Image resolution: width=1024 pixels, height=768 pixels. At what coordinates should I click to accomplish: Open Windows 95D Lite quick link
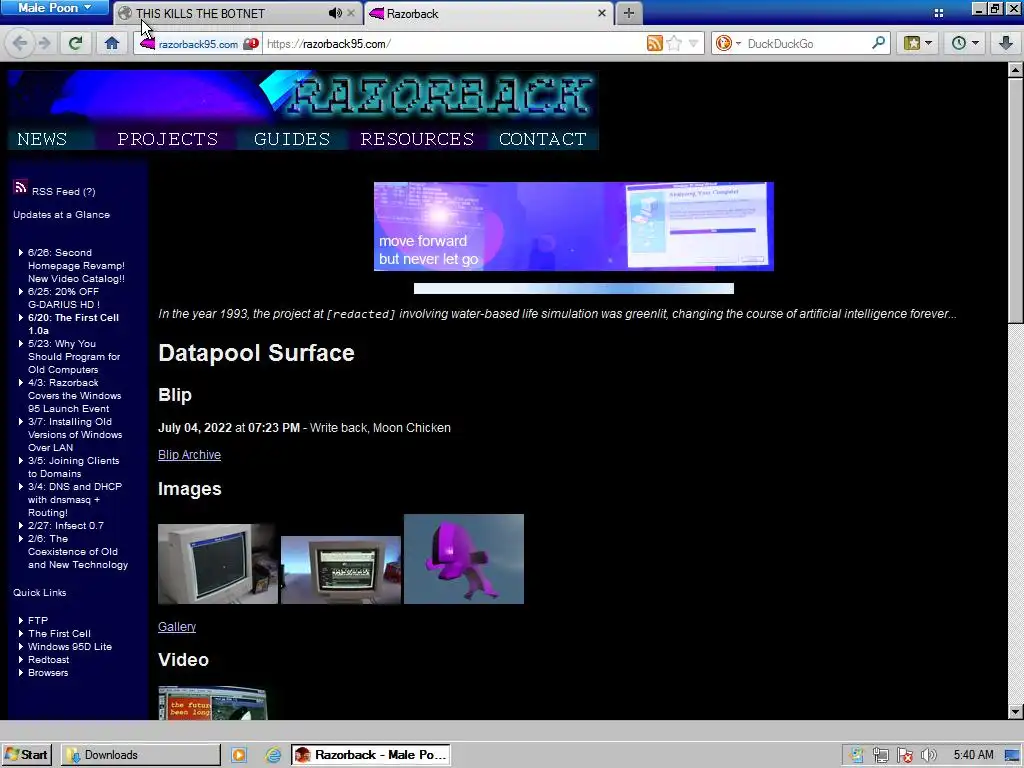[69, 647]
